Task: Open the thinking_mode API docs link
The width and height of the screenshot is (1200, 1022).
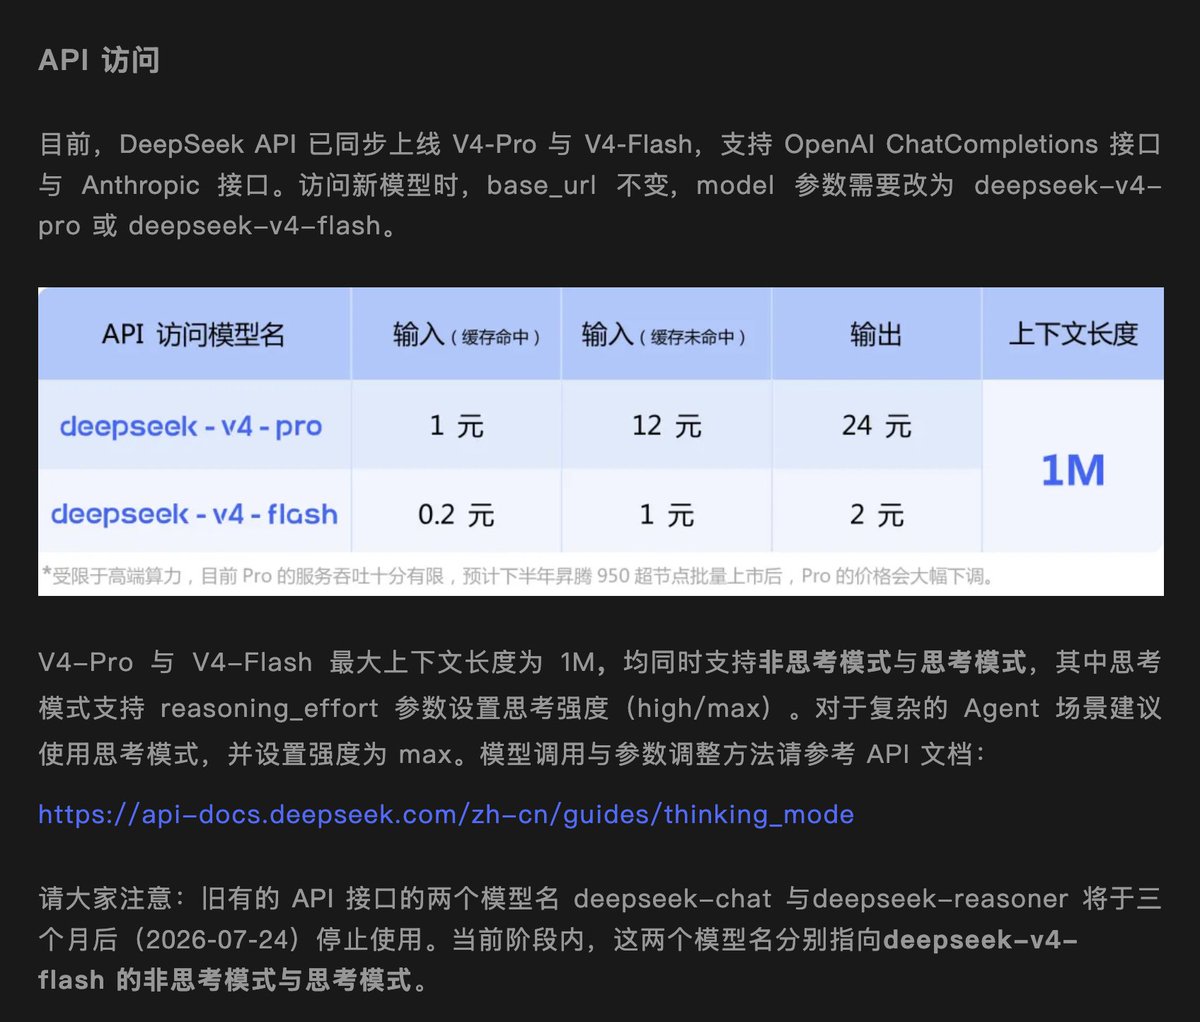Action: pos(446,814)
